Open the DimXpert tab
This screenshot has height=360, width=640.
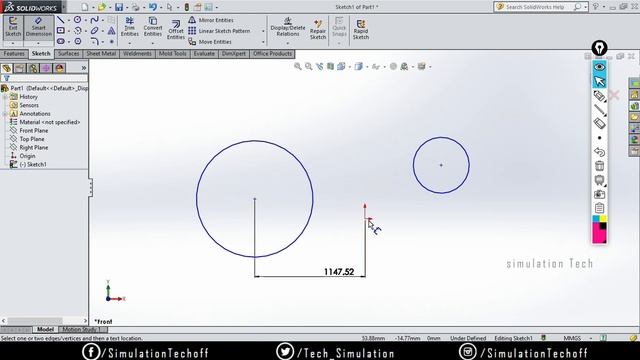coord(234,54)
